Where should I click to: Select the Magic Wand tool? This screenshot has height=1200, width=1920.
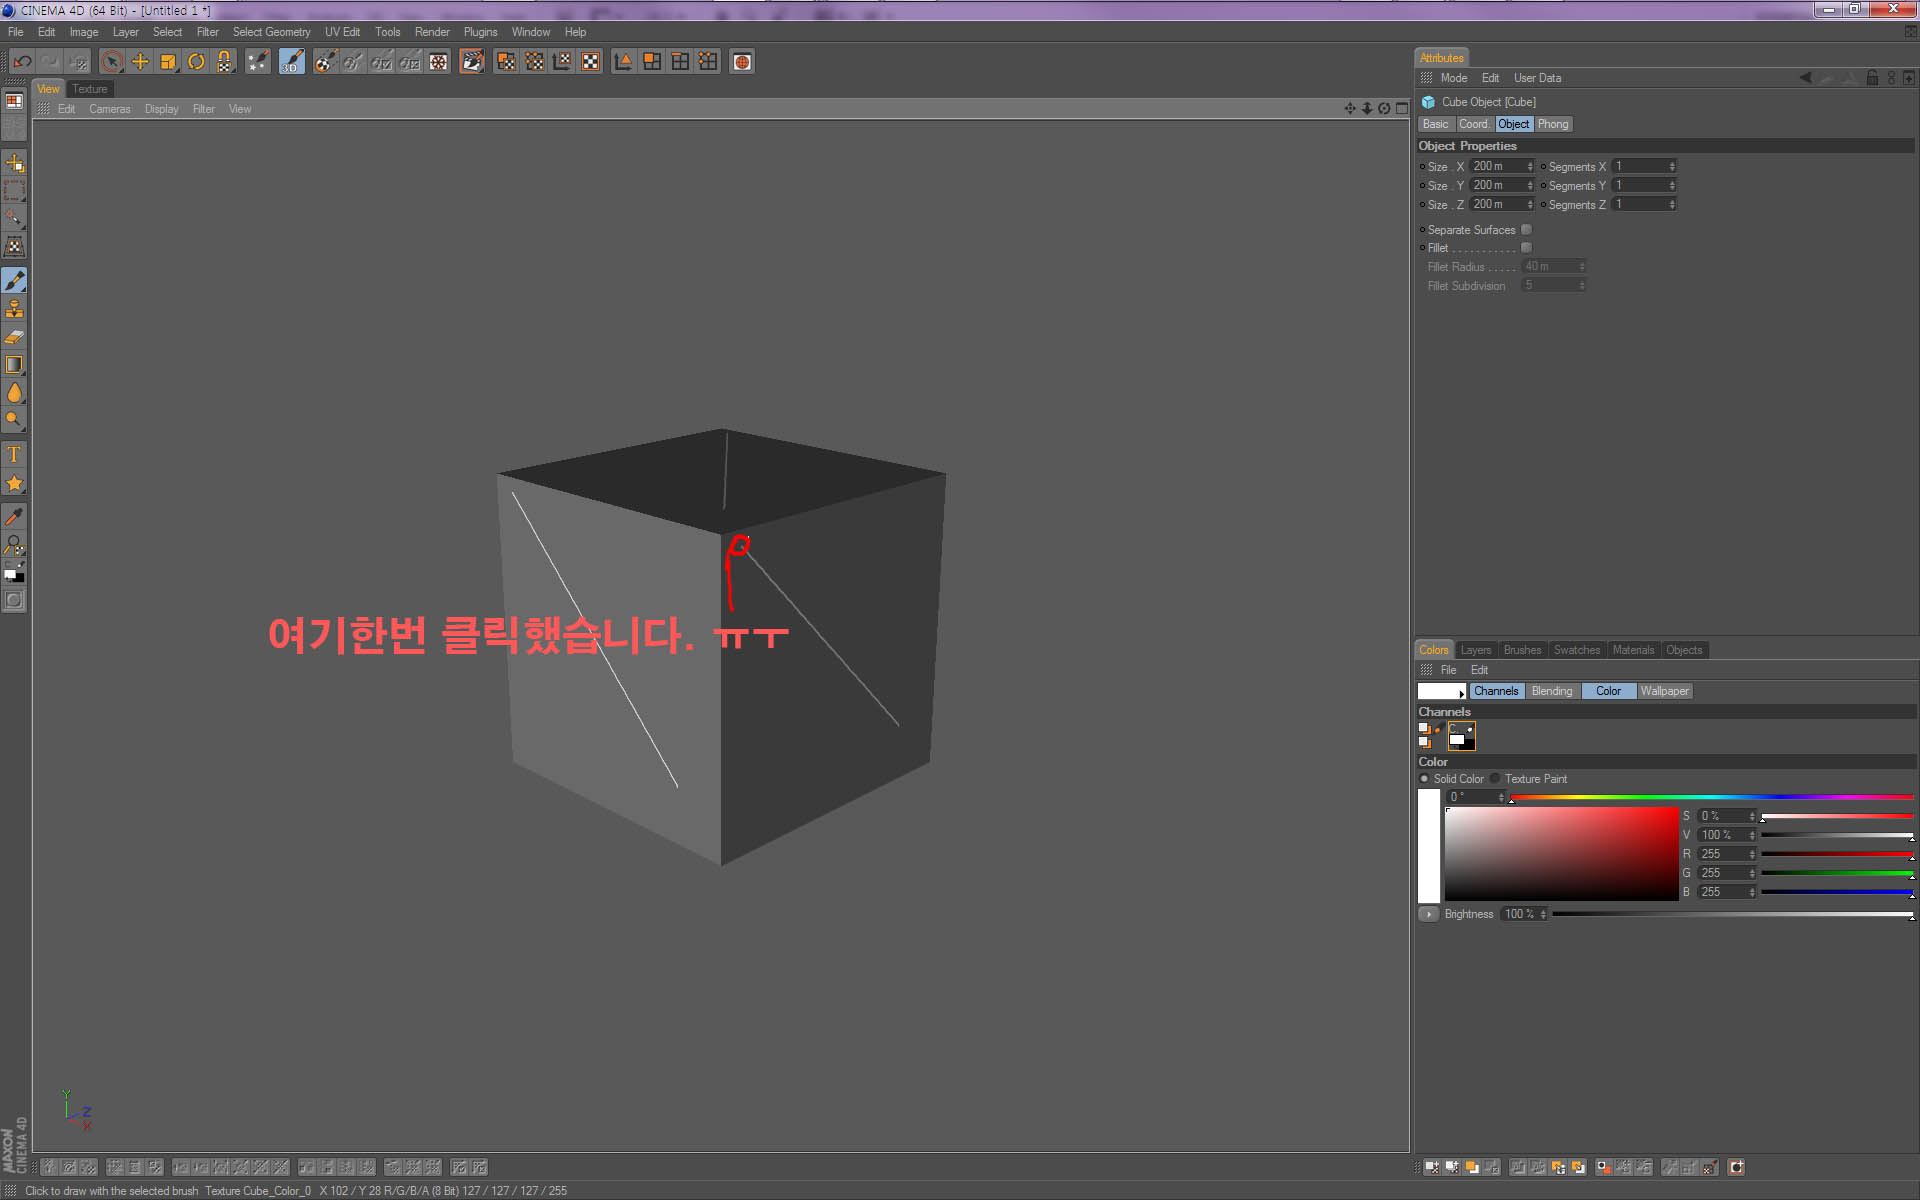point(14,217)
